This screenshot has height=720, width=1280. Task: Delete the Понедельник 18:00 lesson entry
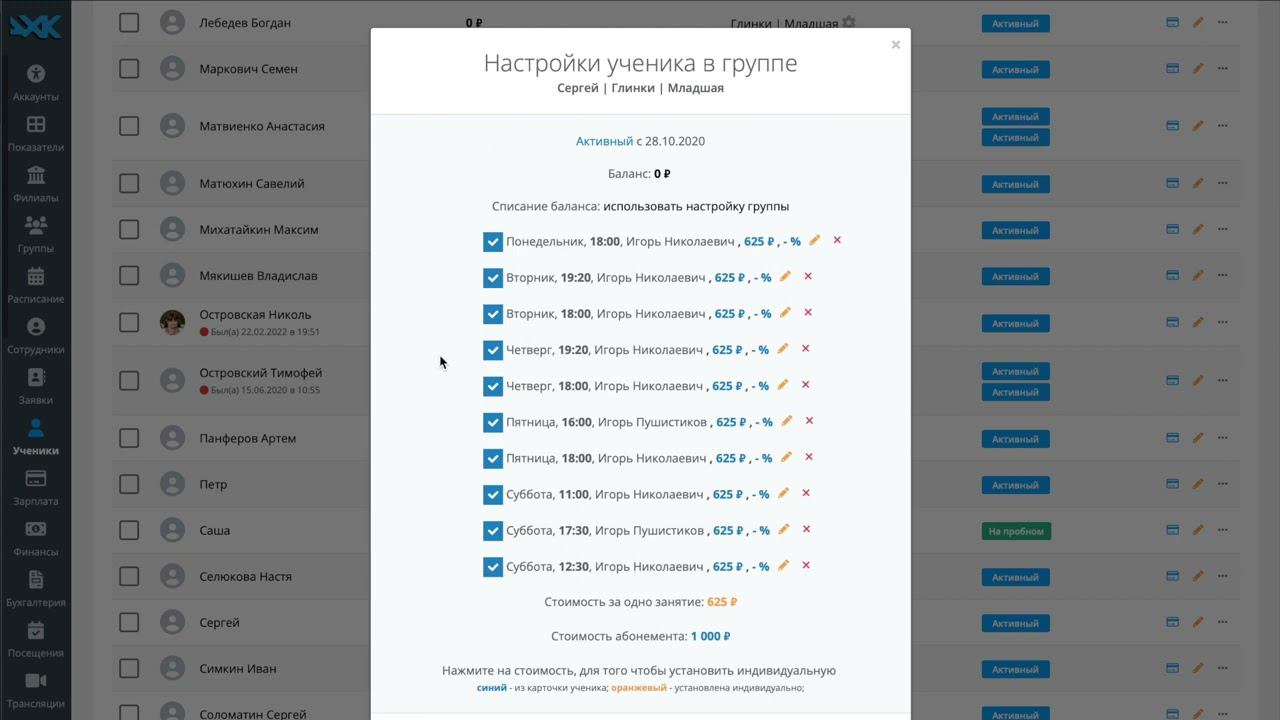tap(837, 240)
